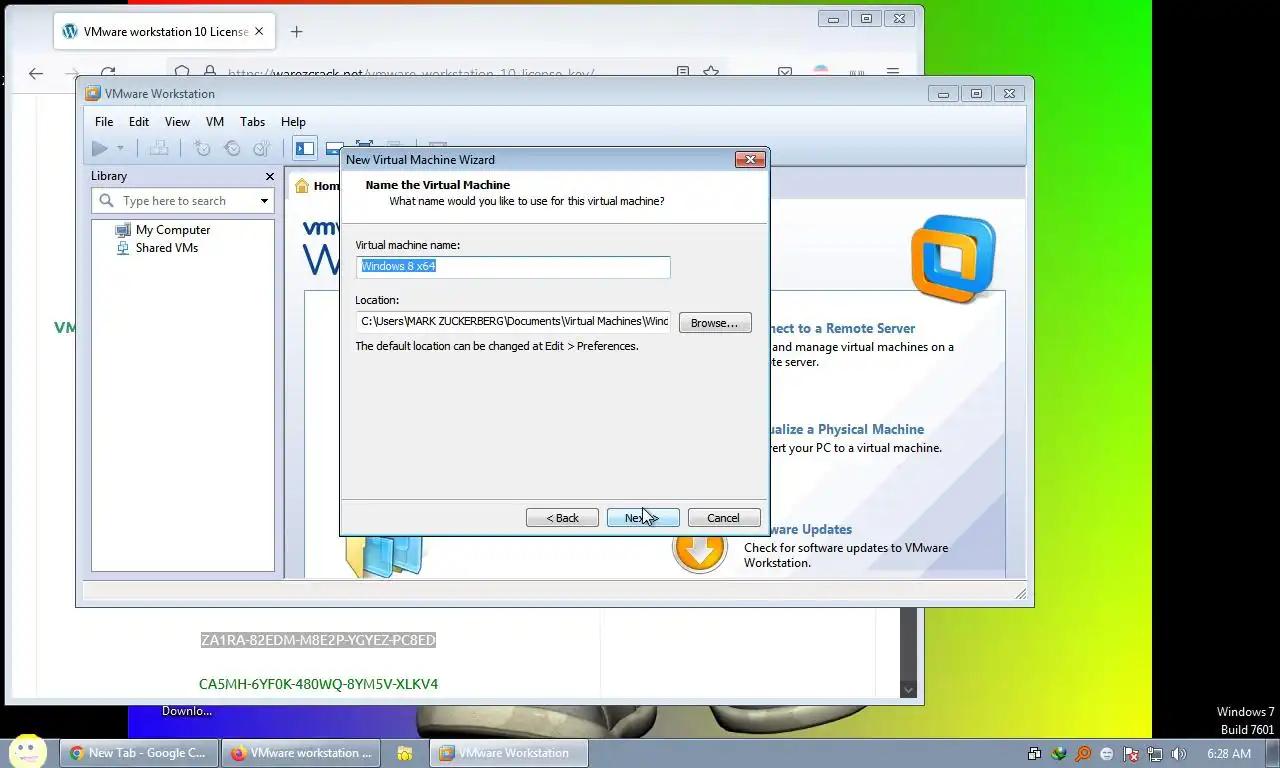The image size is (1280, 768).
Task: Open the Firefox hamburger menu
Action: pyautogui.click(x=892, y=73)
